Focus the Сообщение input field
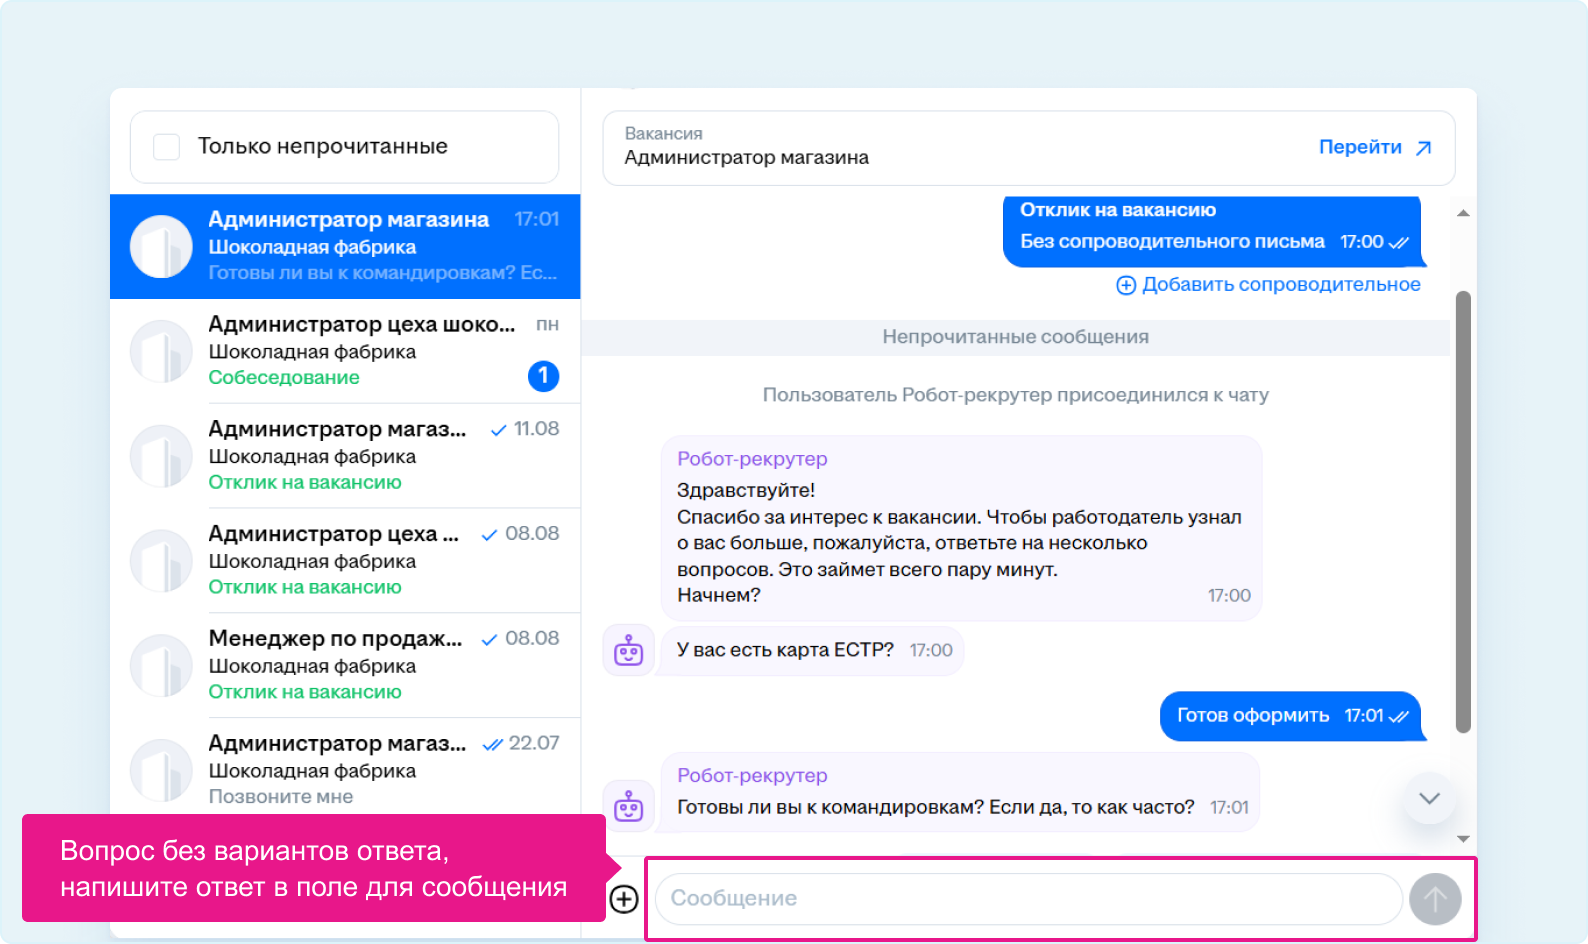Screen dimensions: 1588x944 point(1028,899)
